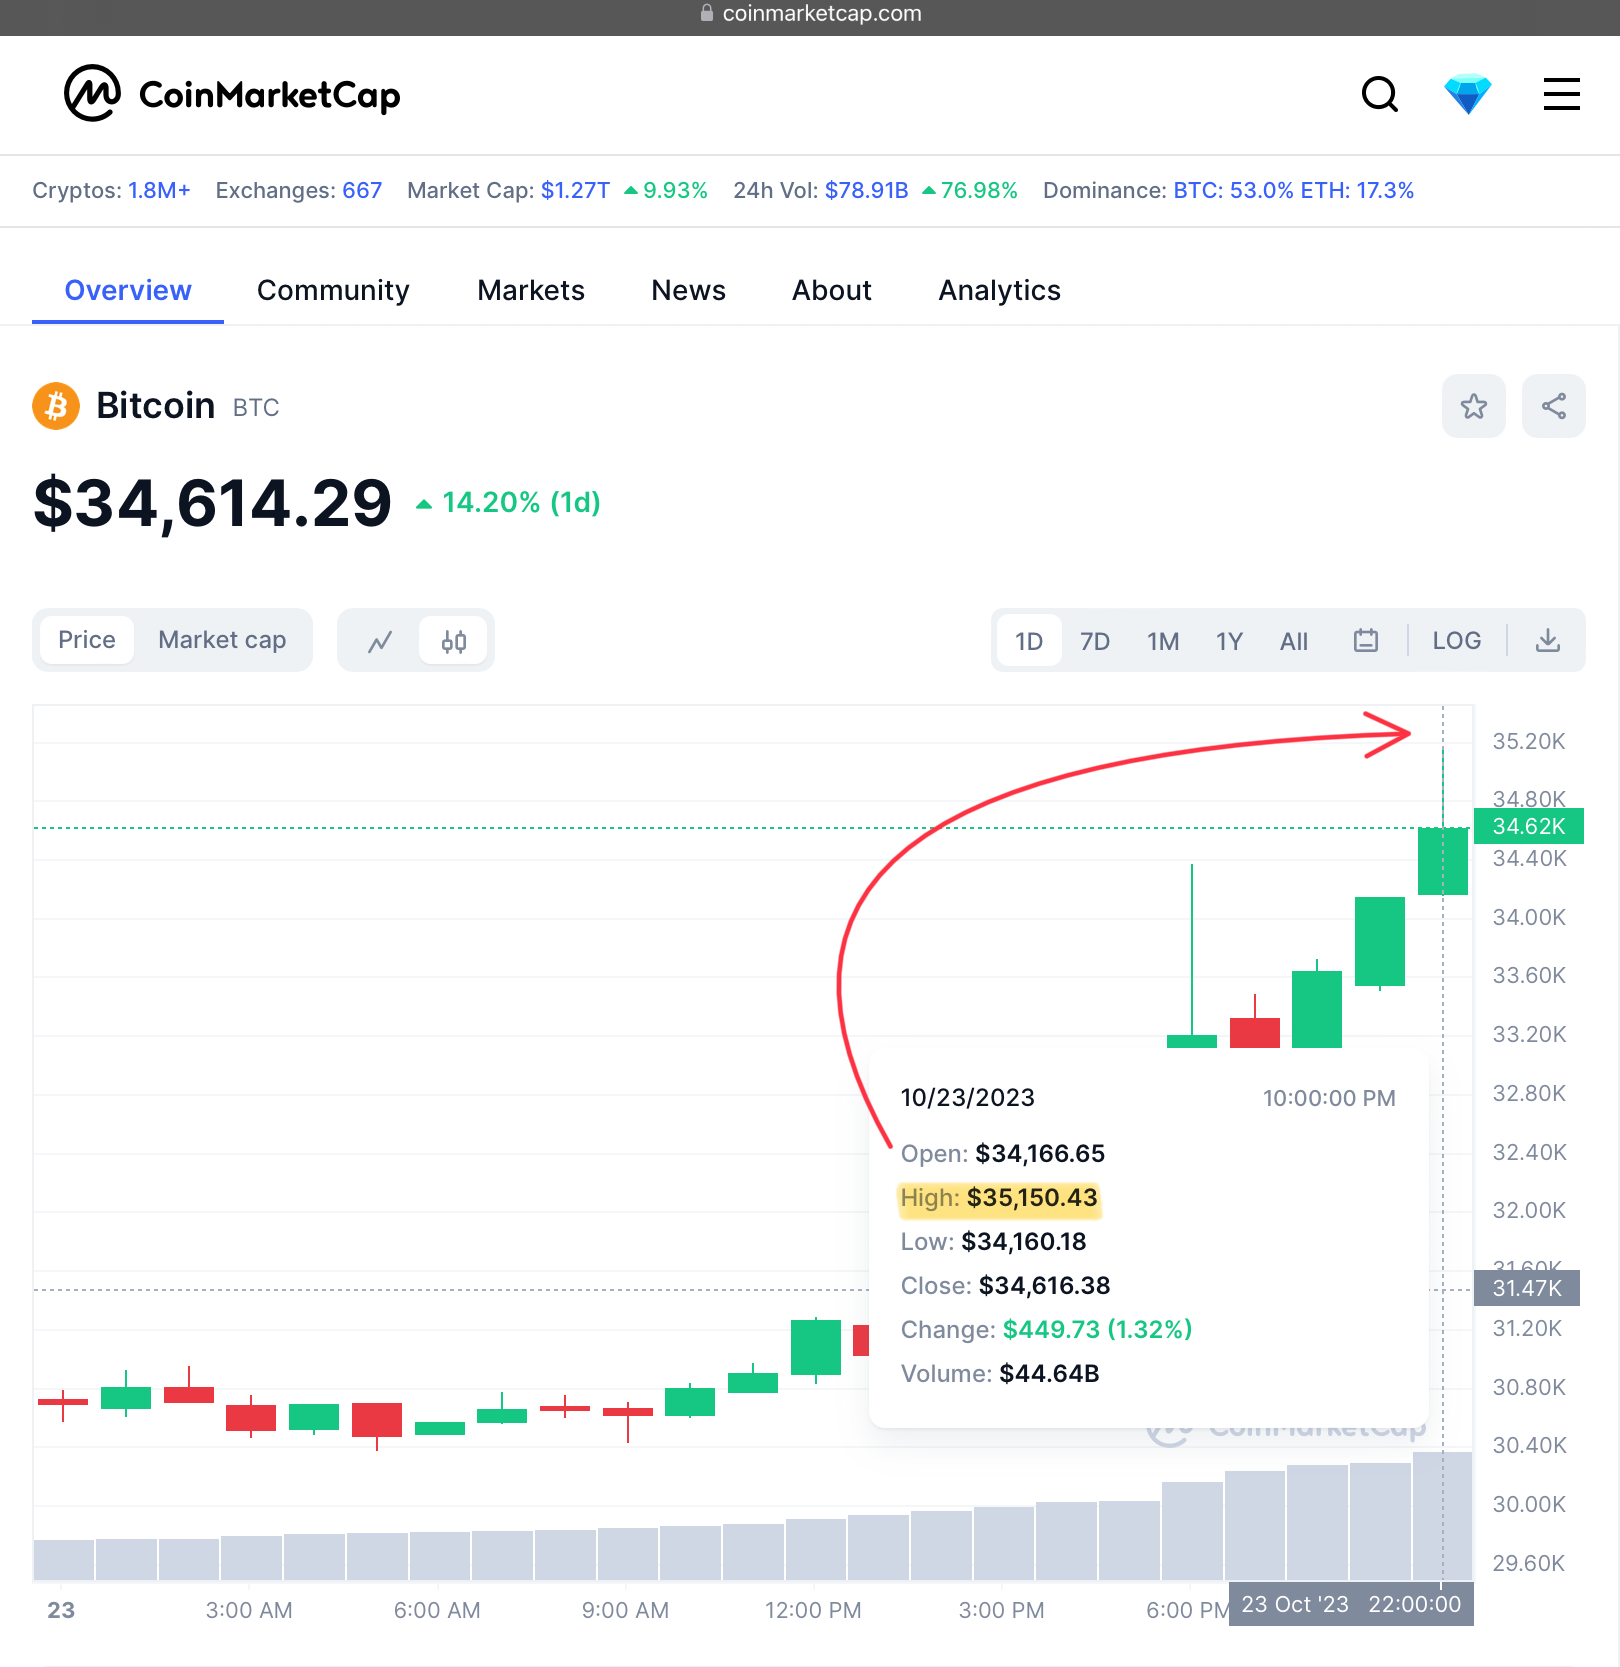The image size is (1620, 1667).
Task: Add Bitcoin to watchlist with star icon
Action: click(x=1473, y=406)
